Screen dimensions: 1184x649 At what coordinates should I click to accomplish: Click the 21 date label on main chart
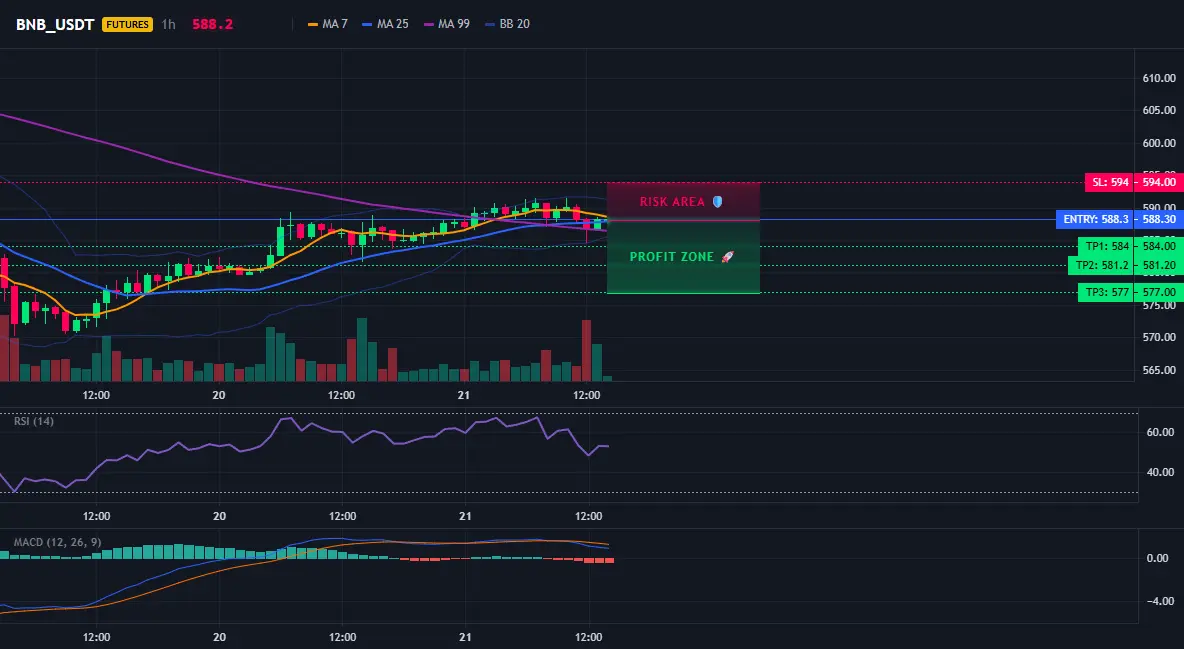[x=464, y=395]
